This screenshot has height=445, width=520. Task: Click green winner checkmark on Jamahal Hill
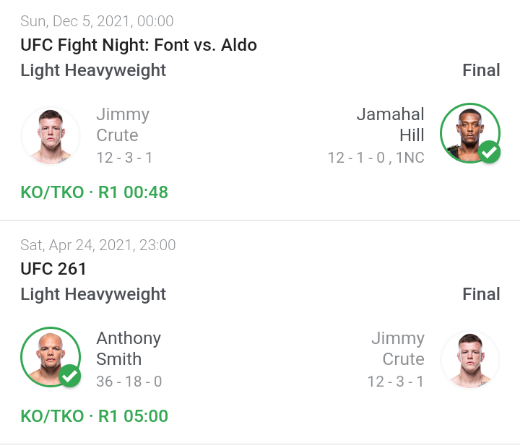click(489, 152)
